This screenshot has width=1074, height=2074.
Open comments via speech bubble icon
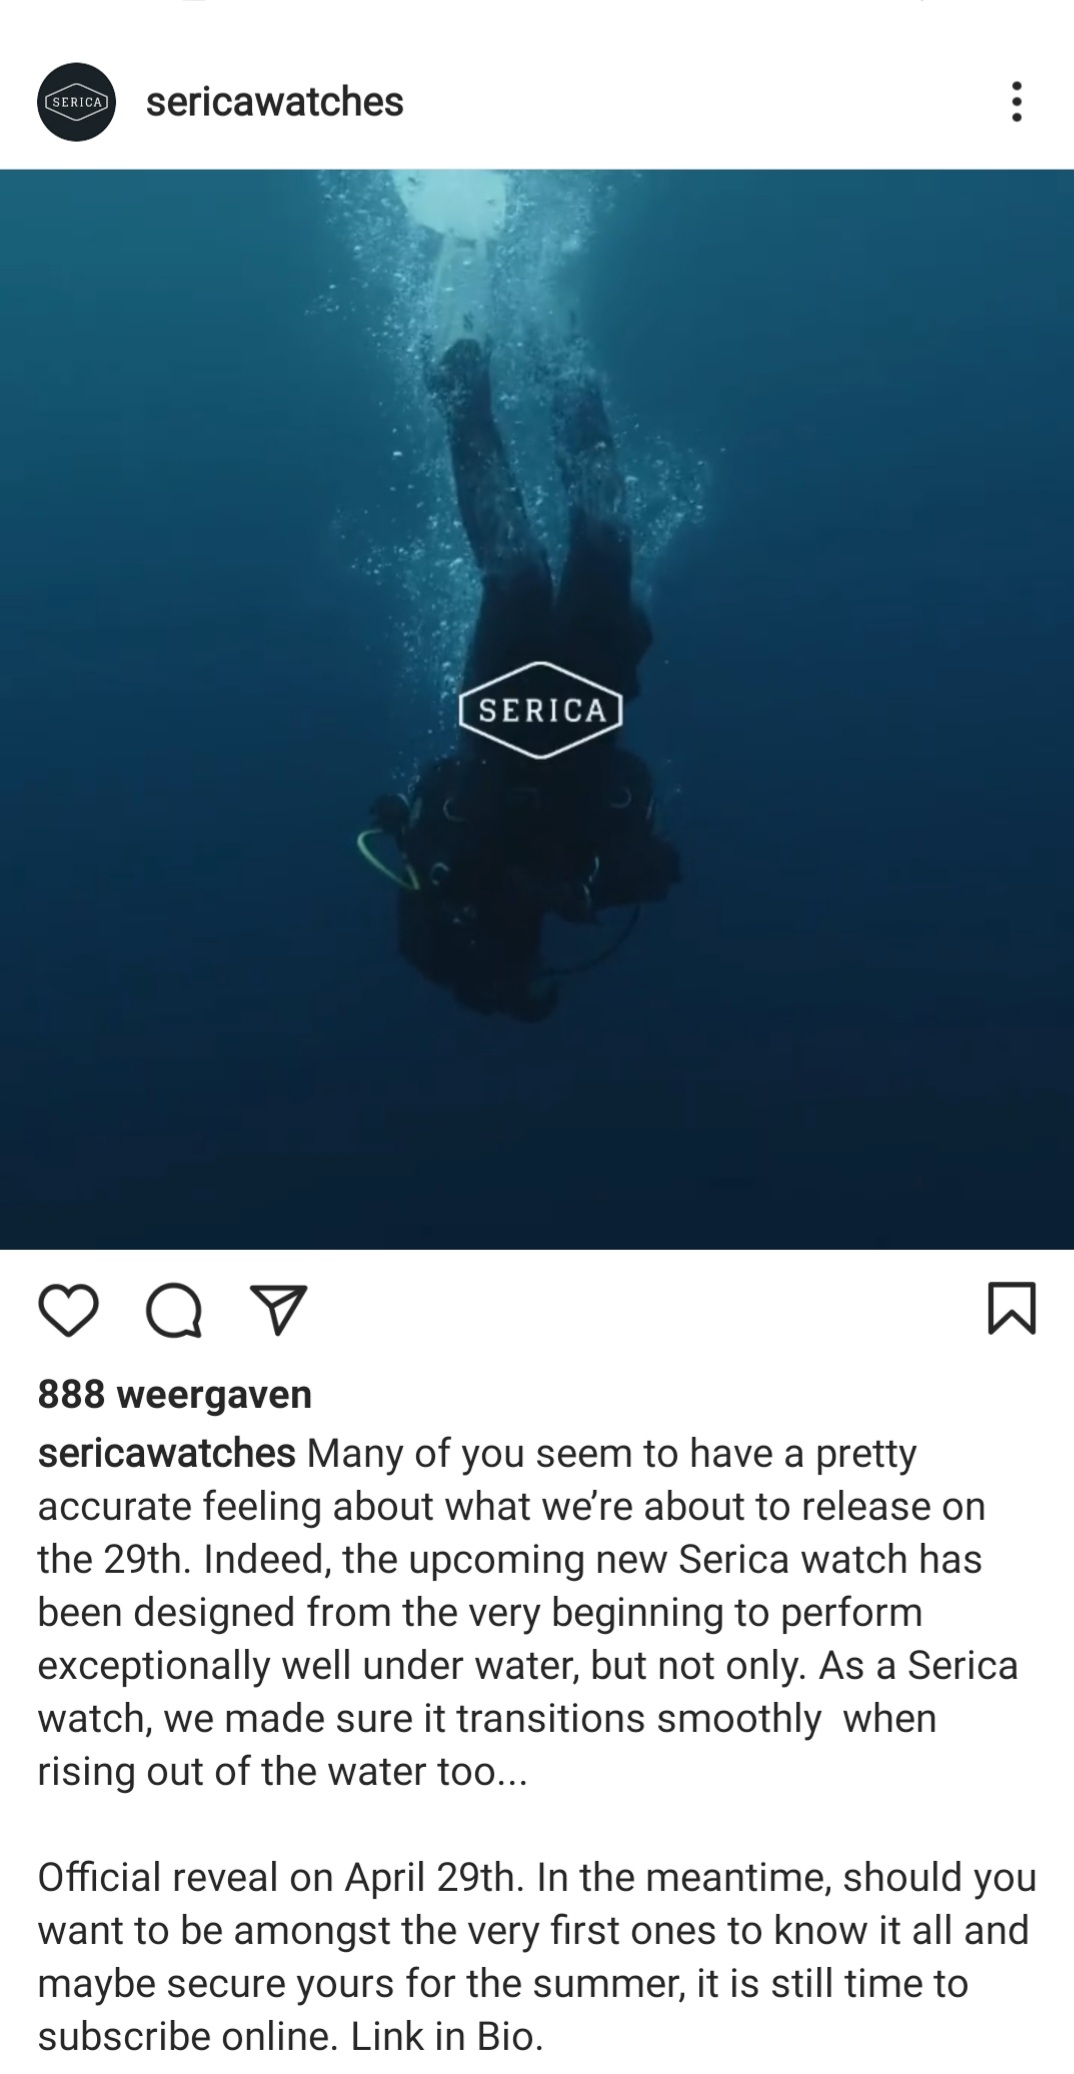[174, 1310]
